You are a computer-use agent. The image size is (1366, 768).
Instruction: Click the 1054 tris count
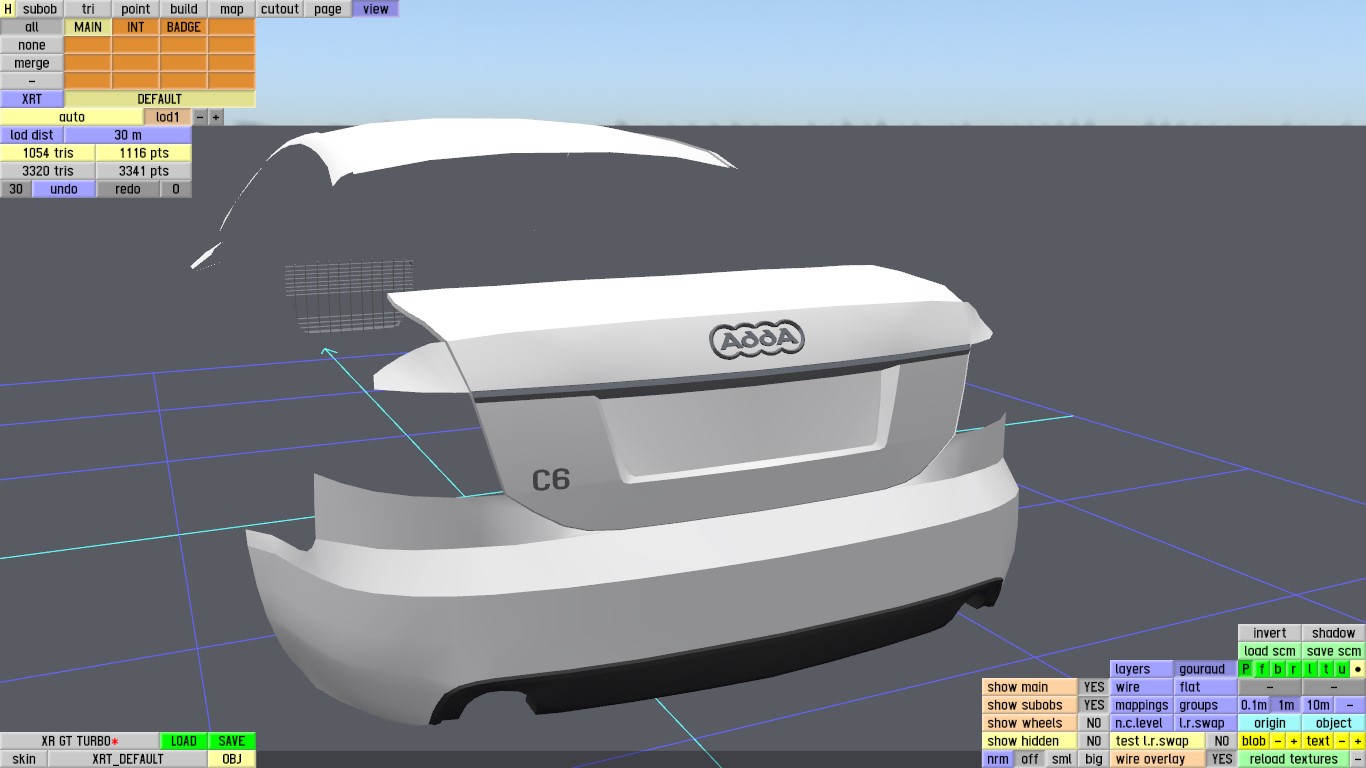pyautogui.click(x=48, y=153)
